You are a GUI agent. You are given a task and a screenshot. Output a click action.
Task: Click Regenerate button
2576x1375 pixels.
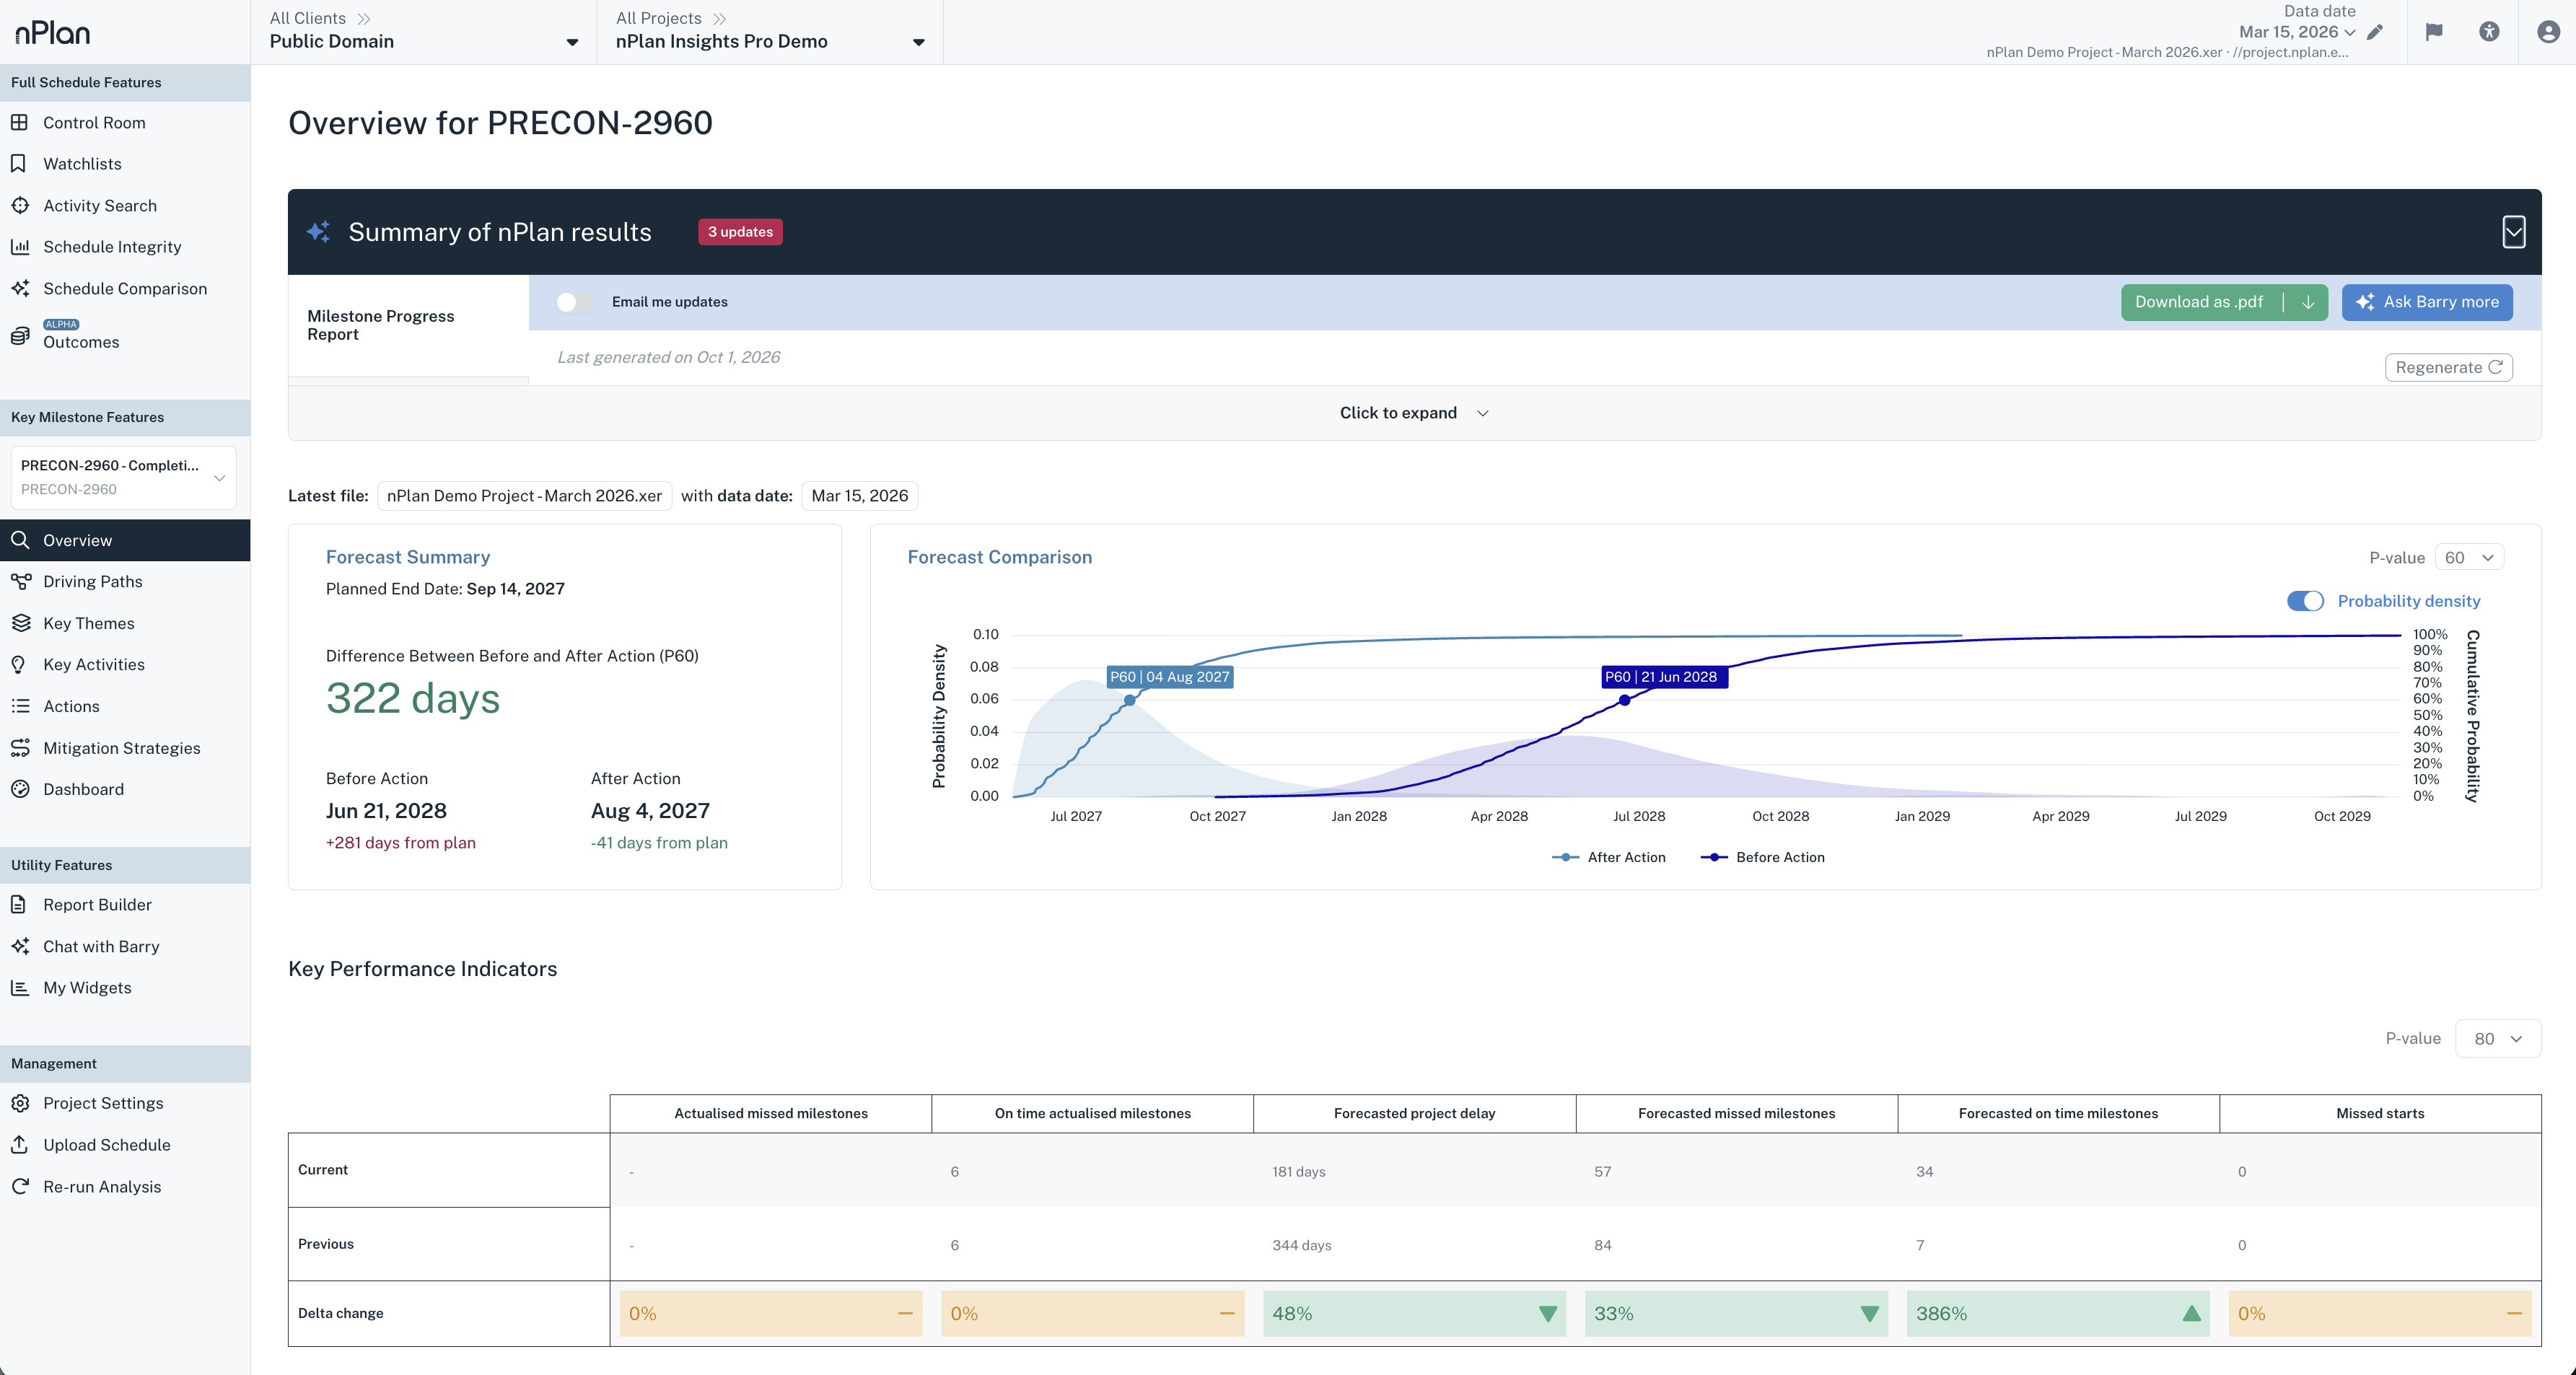click(x=2448, y=367)
